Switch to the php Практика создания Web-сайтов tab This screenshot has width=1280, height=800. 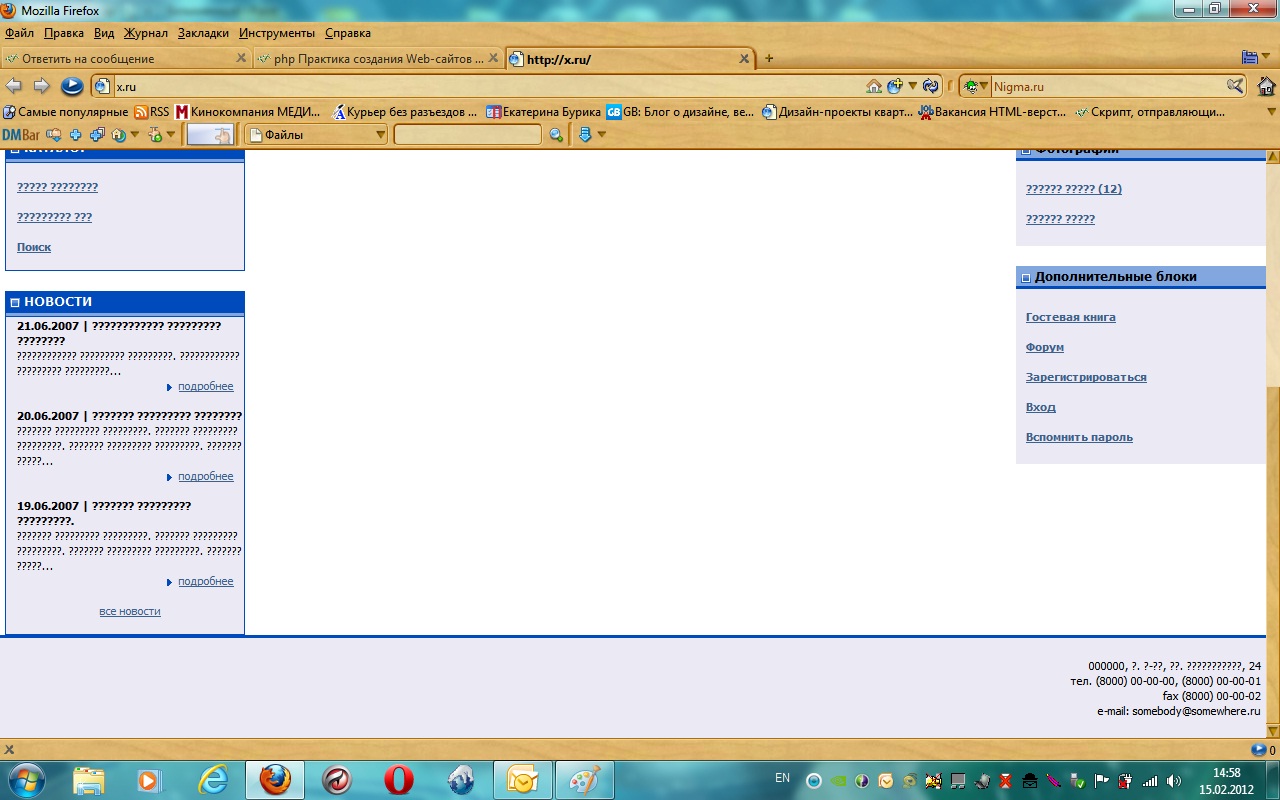coord(377,59)
